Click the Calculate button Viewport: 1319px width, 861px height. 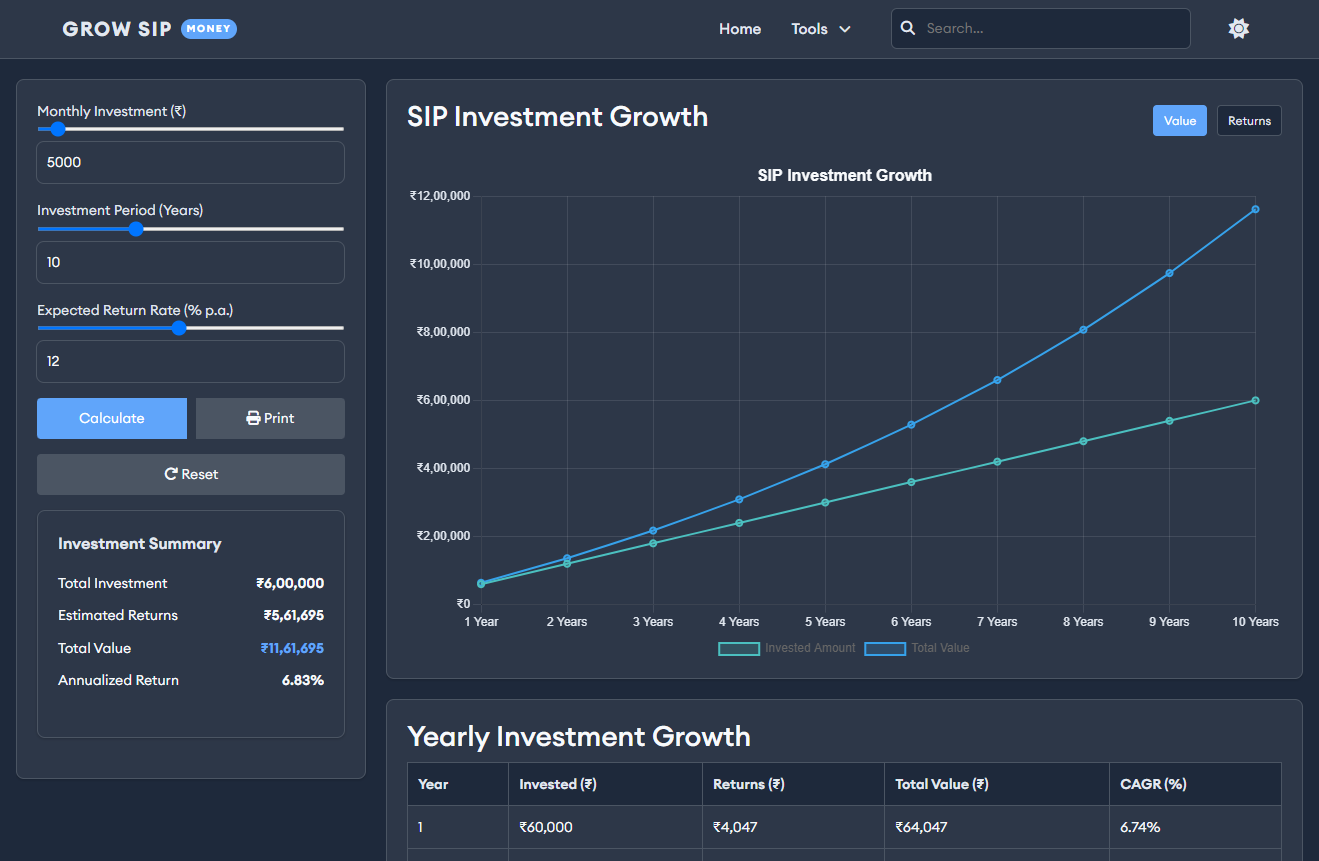point(111,418)
